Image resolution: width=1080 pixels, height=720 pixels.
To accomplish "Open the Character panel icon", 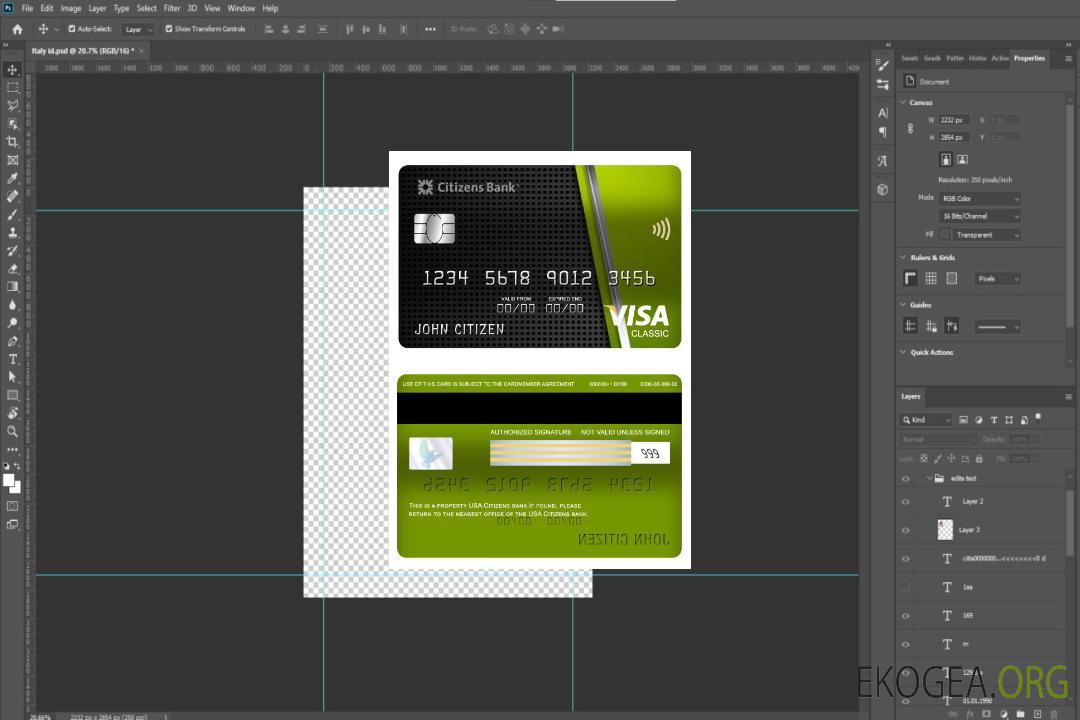I will (883, 113).
